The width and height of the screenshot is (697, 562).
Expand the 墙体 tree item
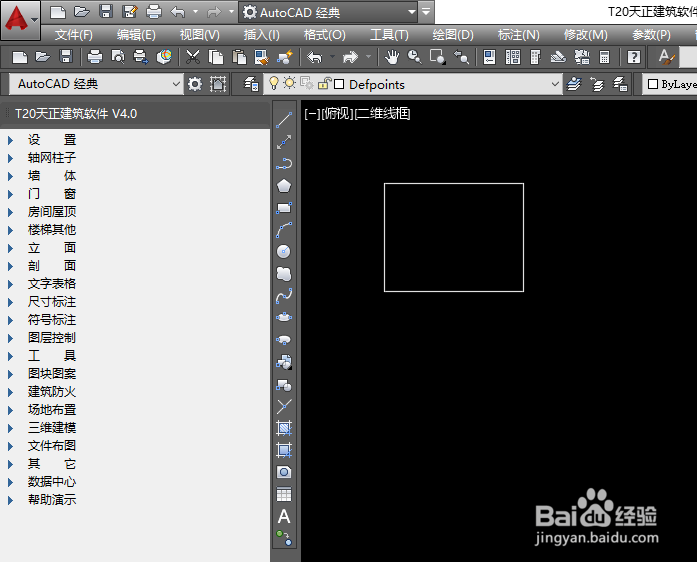coord(10,176)
